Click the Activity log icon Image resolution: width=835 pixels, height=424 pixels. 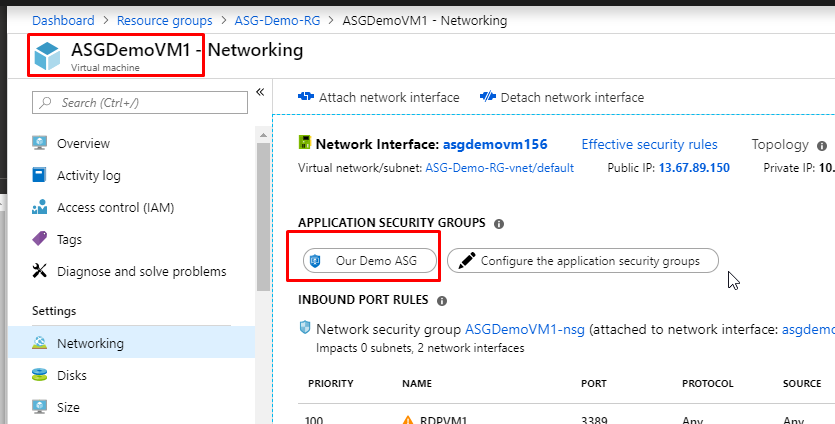coord(40,175)
